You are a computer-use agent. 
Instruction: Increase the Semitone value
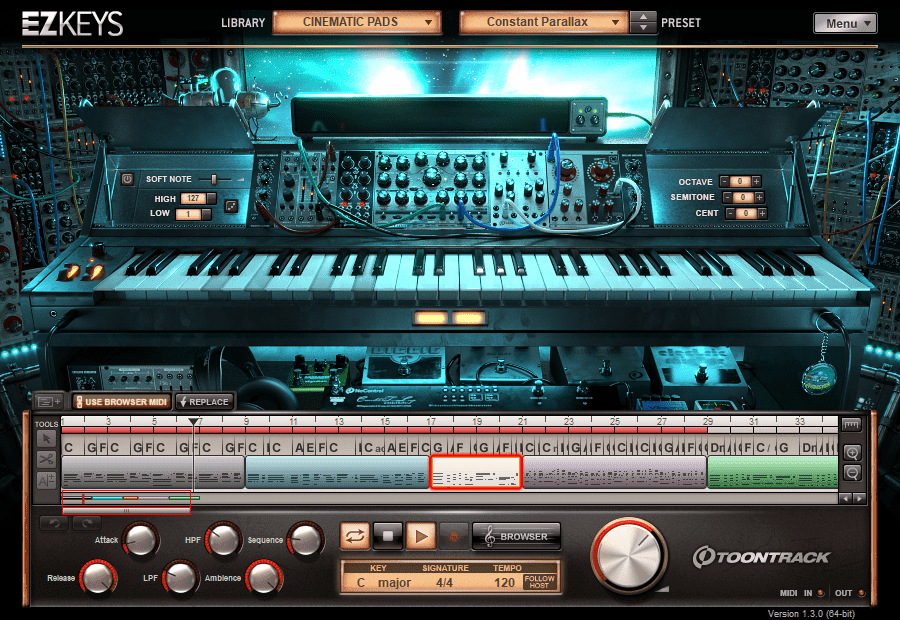point(759,197)
